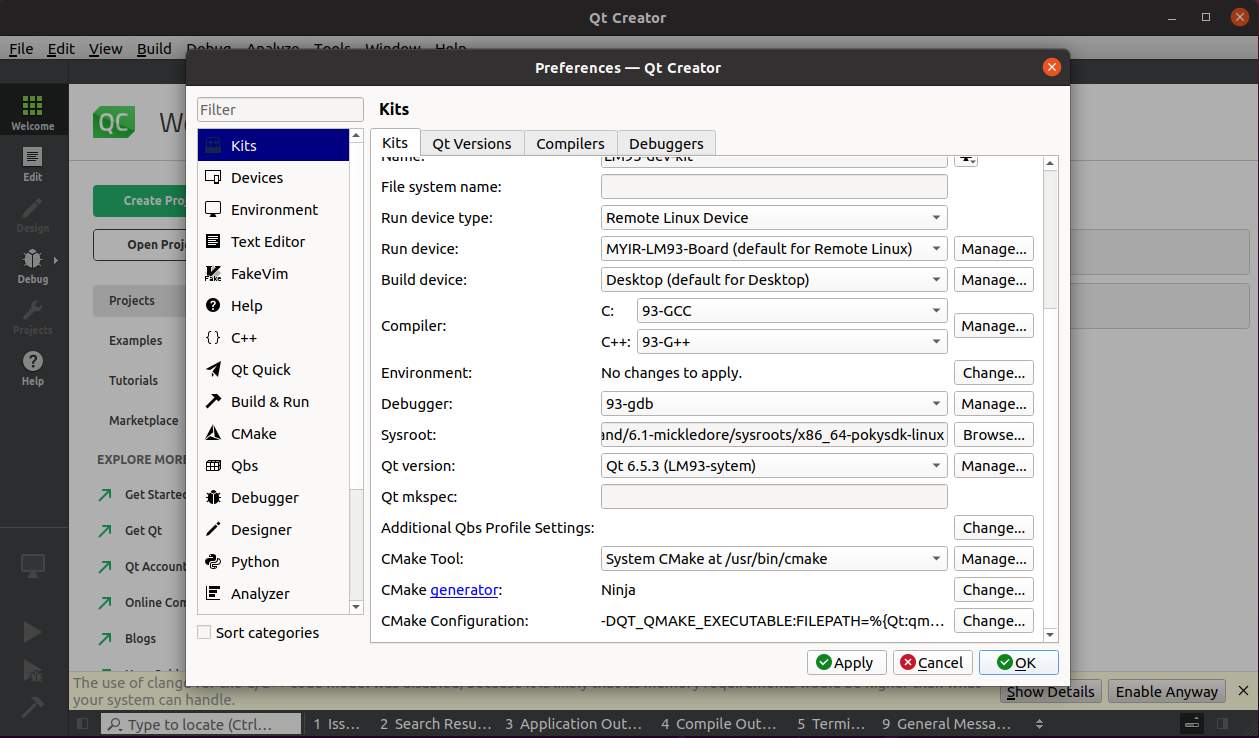Image resolution: width=1259 pixels, height=738 pixels.
Task: Select the FakeVim category icon
Action: tap(213, 274)
